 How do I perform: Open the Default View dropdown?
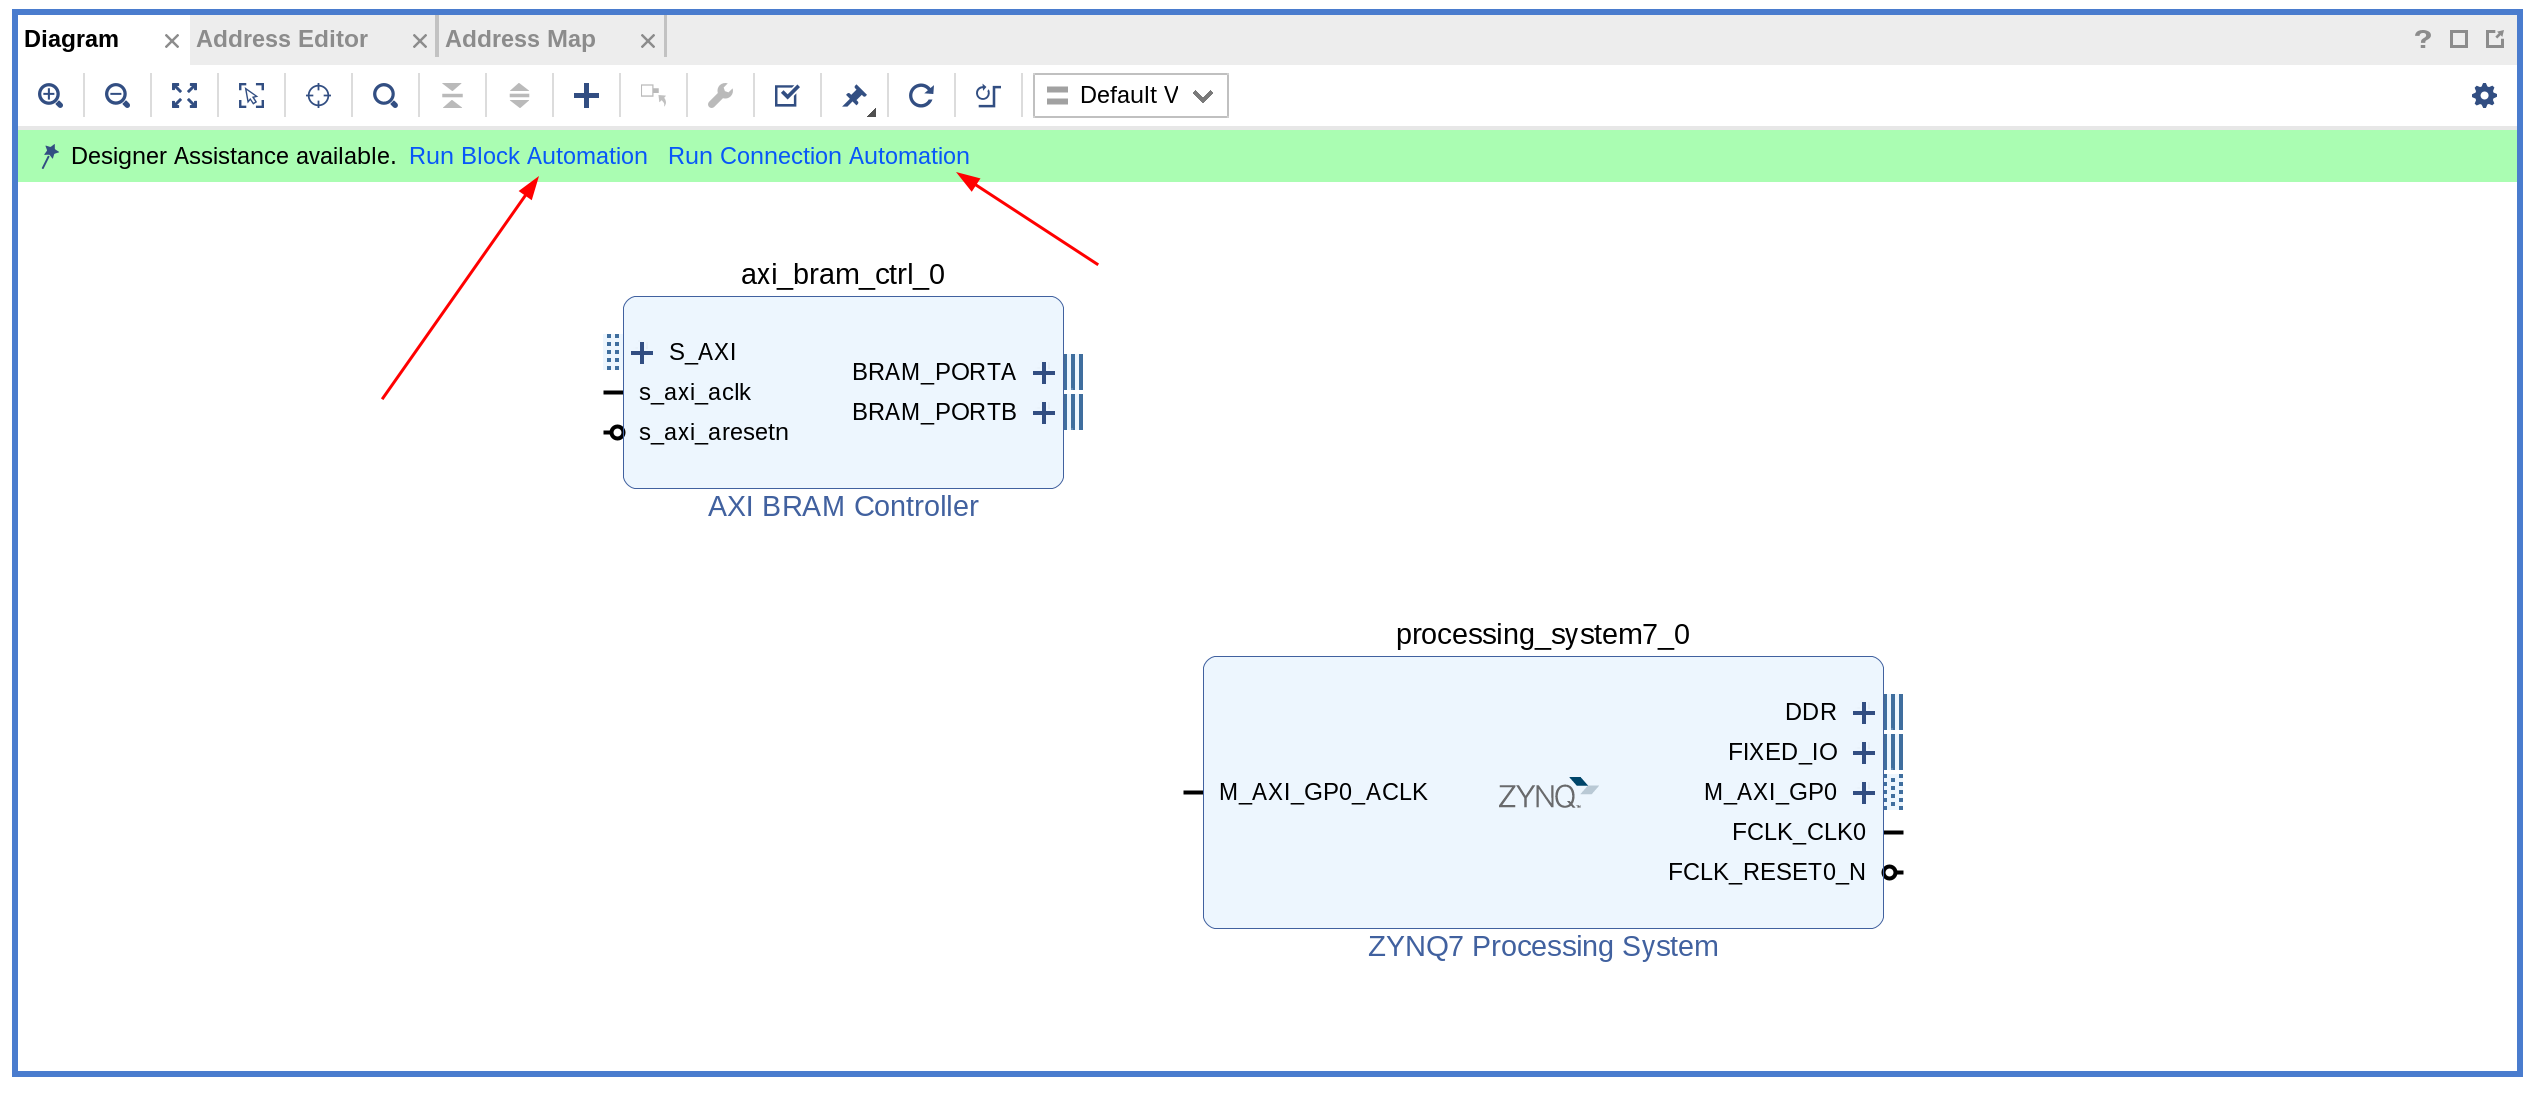point(1130,96)
